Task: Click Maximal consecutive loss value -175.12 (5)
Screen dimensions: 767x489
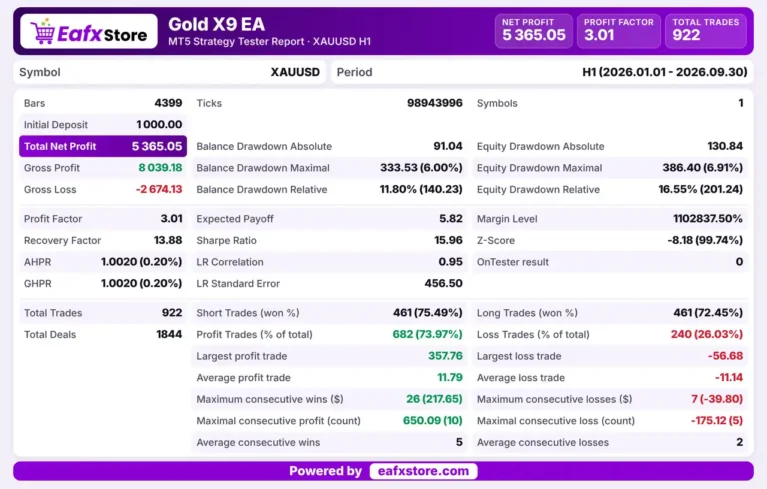Action: (x=717, y=421)
